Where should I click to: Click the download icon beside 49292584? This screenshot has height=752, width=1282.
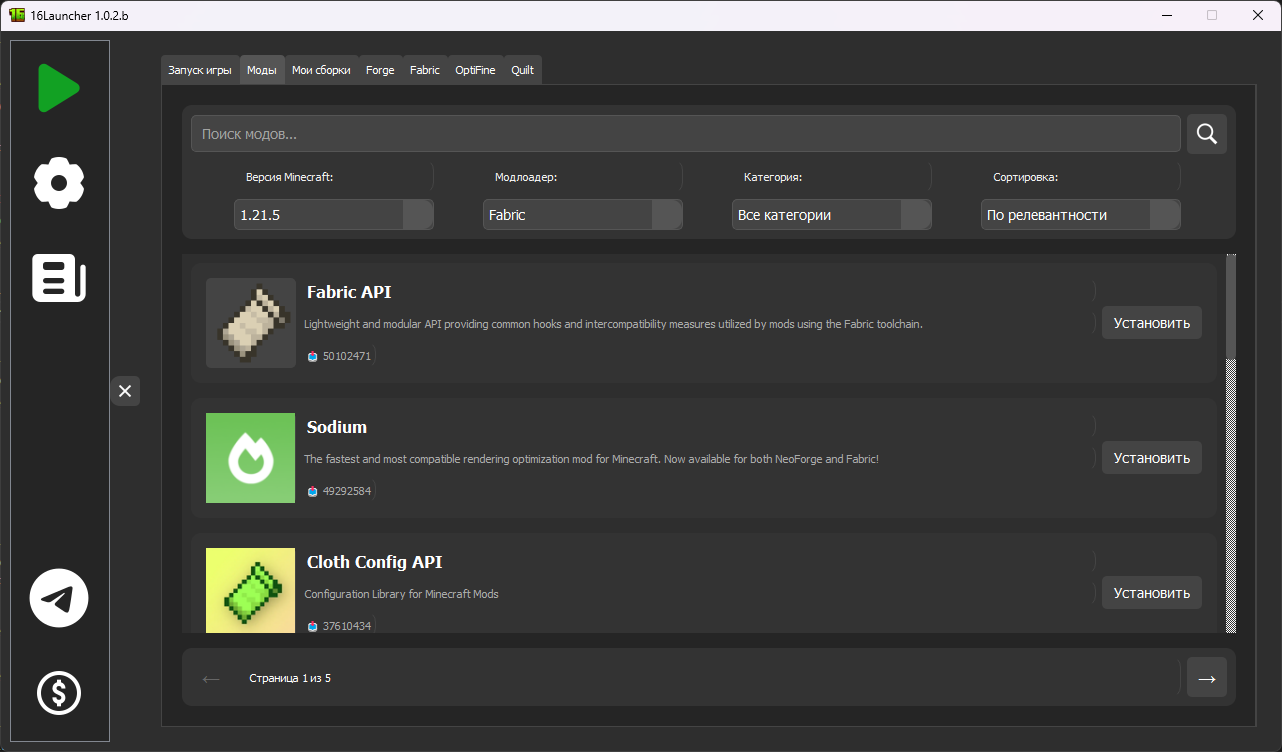(313, 491)
